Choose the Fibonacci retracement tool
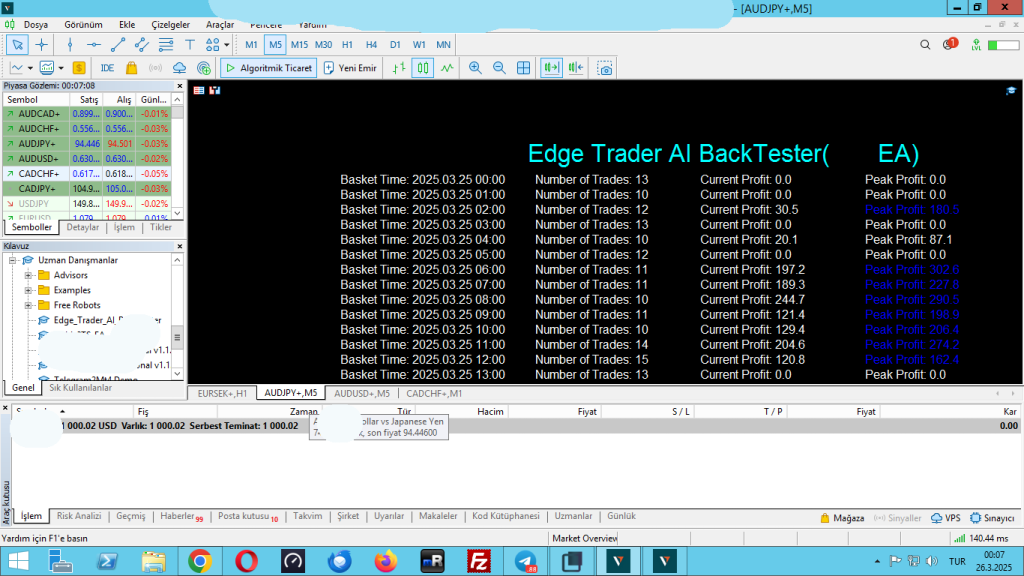 pos(166,45)
